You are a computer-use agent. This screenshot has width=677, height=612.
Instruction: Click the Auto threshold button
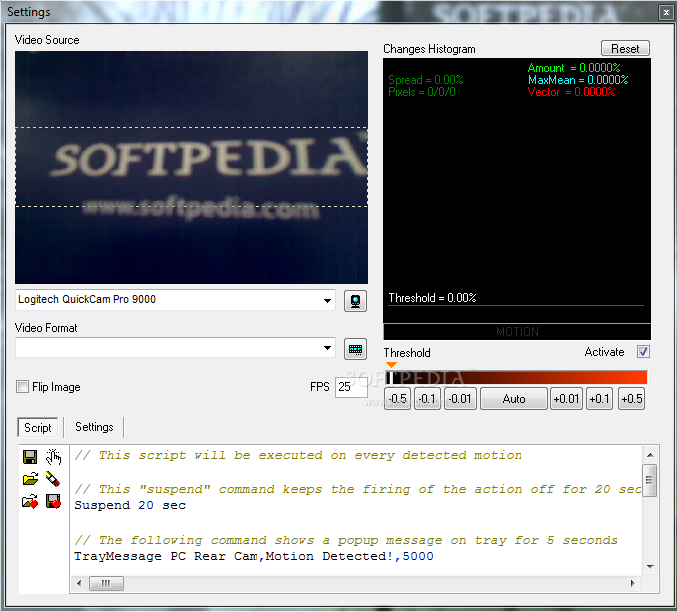514,398
